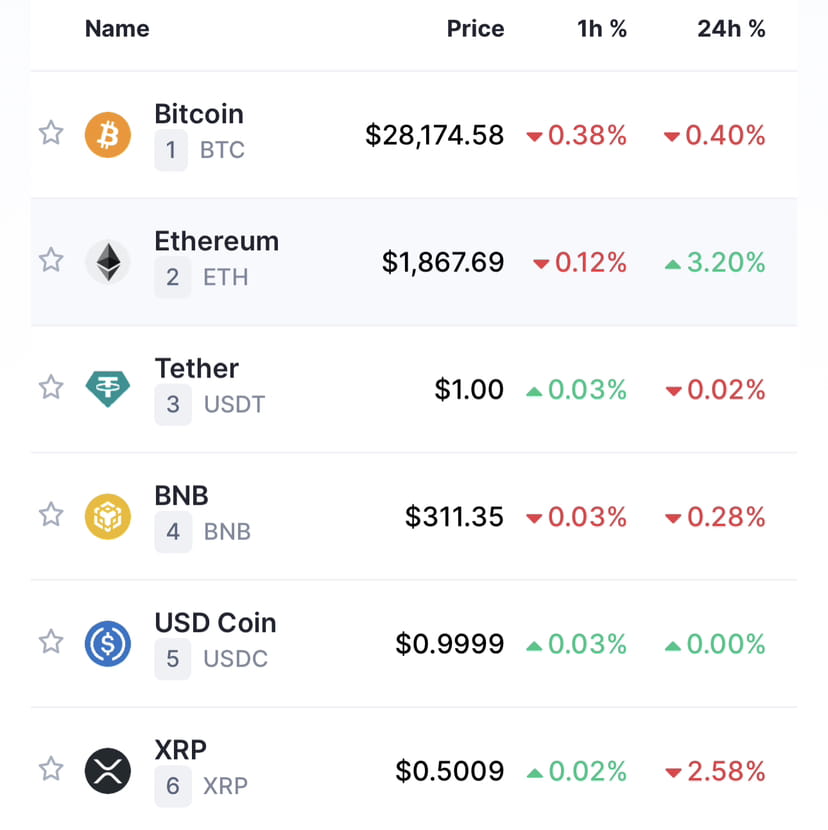Favorite Tether with its star icon
Screen dimensions: 828x830
51,387
